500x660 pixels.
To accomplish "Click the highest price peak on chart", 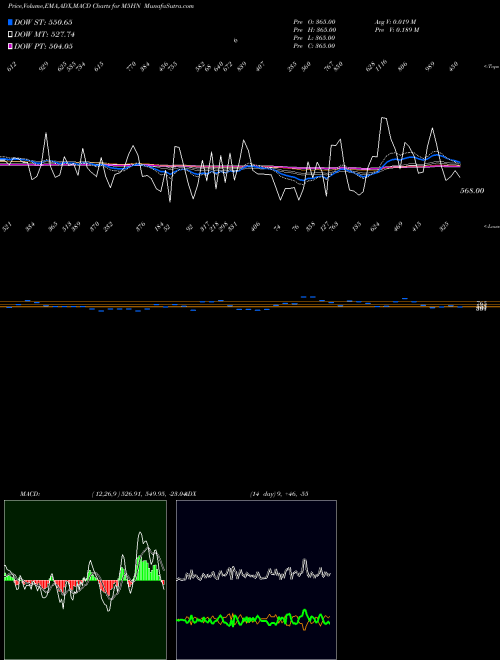I will point(383,118).
